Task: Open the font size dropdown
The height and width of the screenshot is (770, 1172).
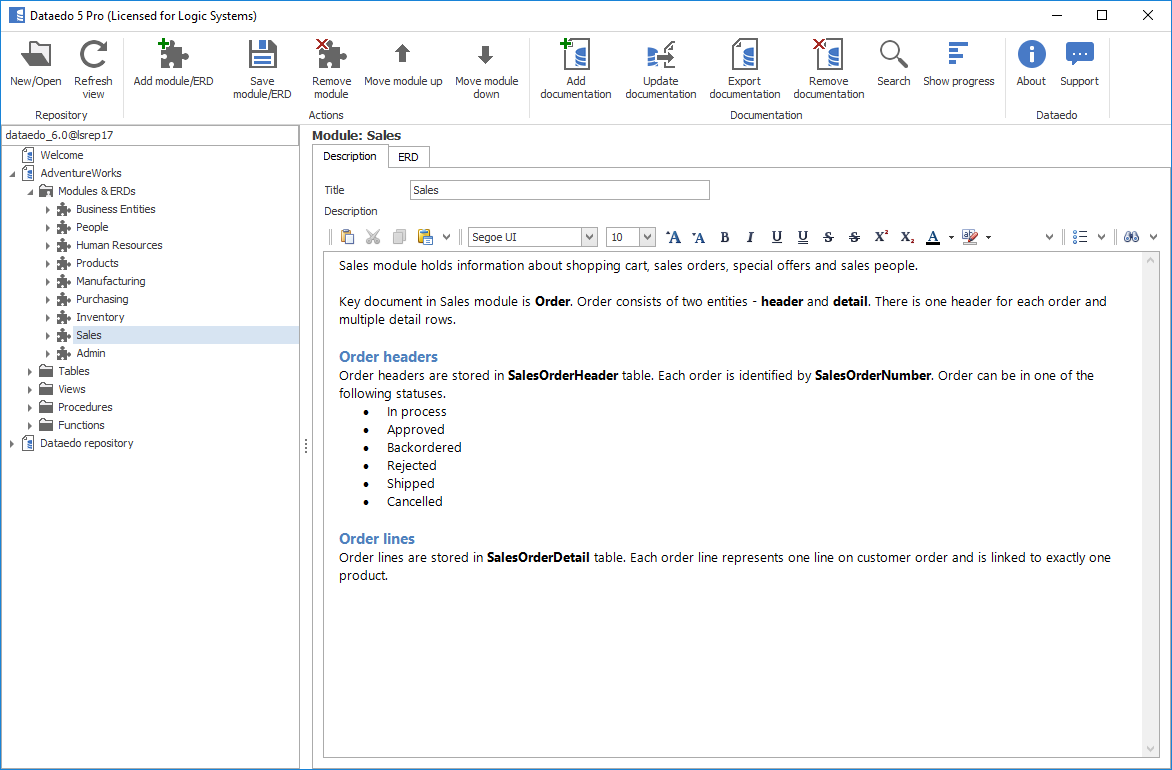Action: [x=647, y=237]
